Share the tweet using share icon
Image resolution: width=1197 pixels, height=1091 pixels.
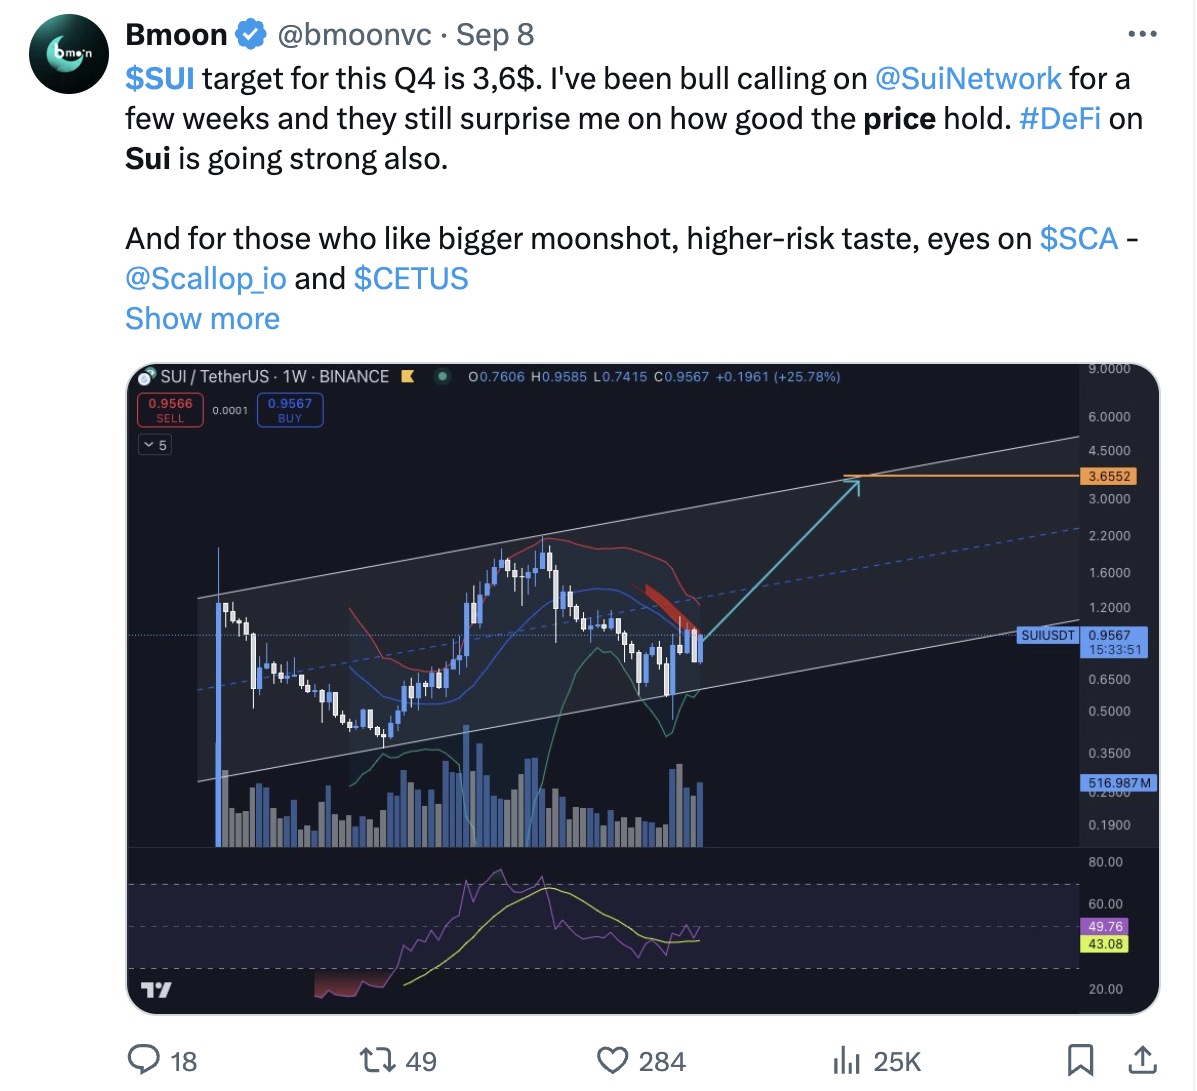point(1142,1059)
